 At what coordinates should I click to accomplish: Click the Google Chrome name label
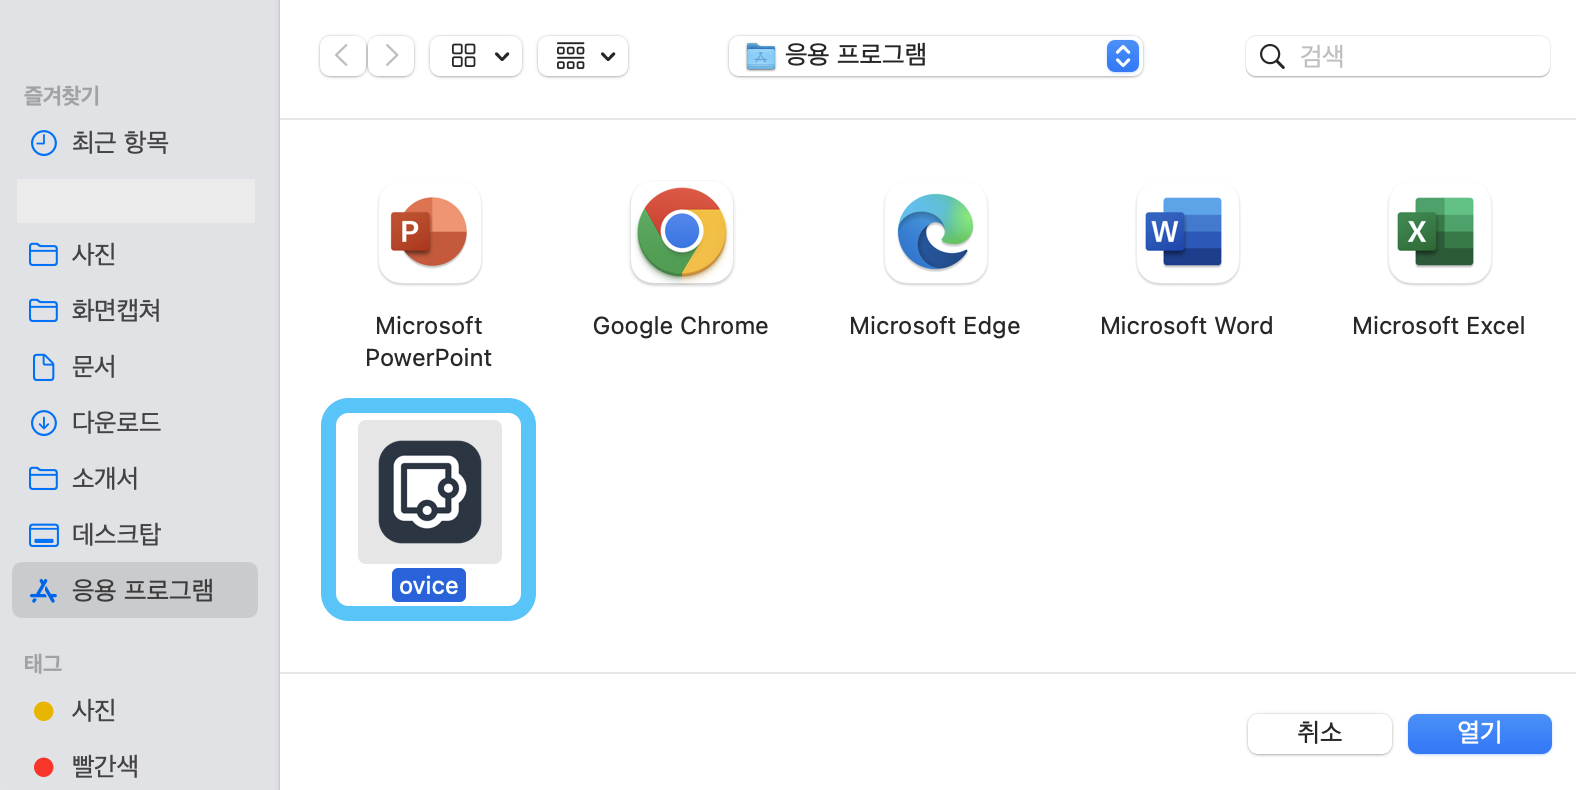click(681, 326)
